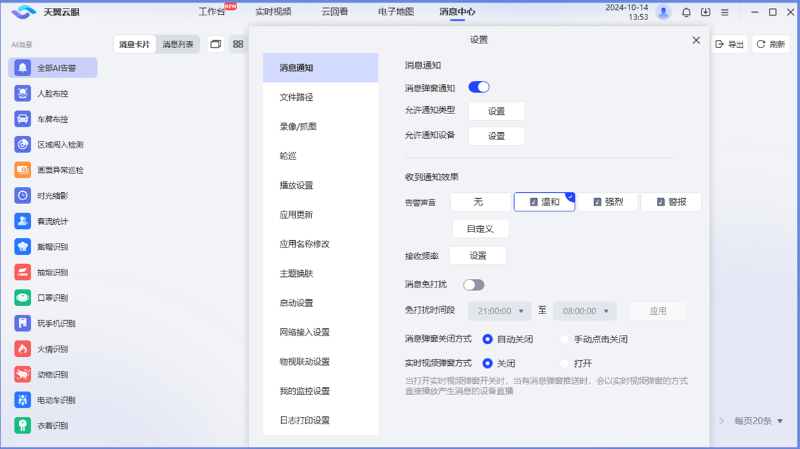Click the 时光缩影 clock icon
This screenshot has height=449, width=800.
point(22,196)
